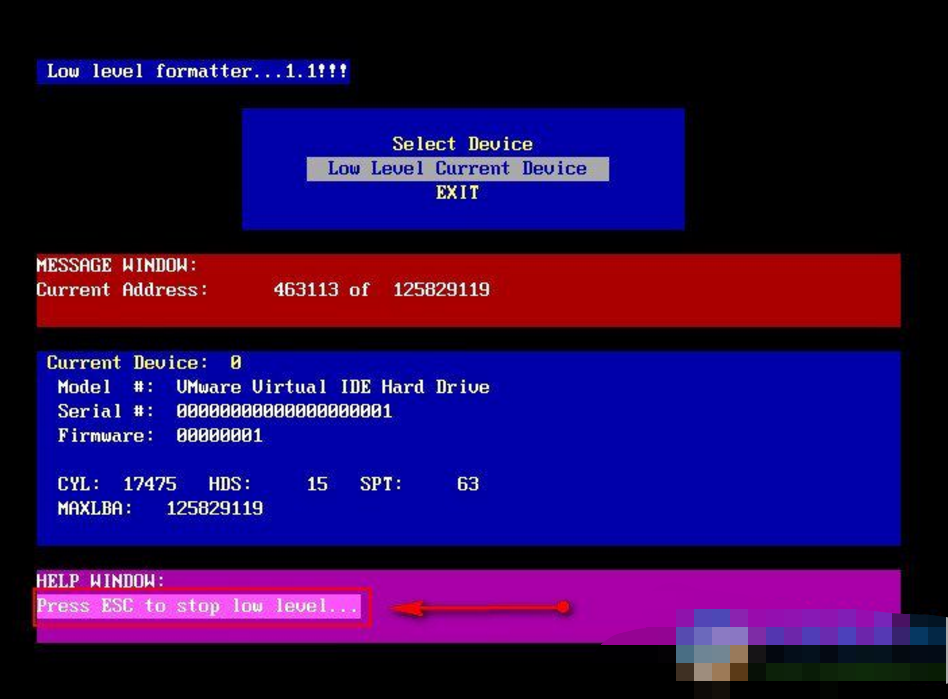
Task: Click the serial number 00000000000000000001
Action: point(284,411)
